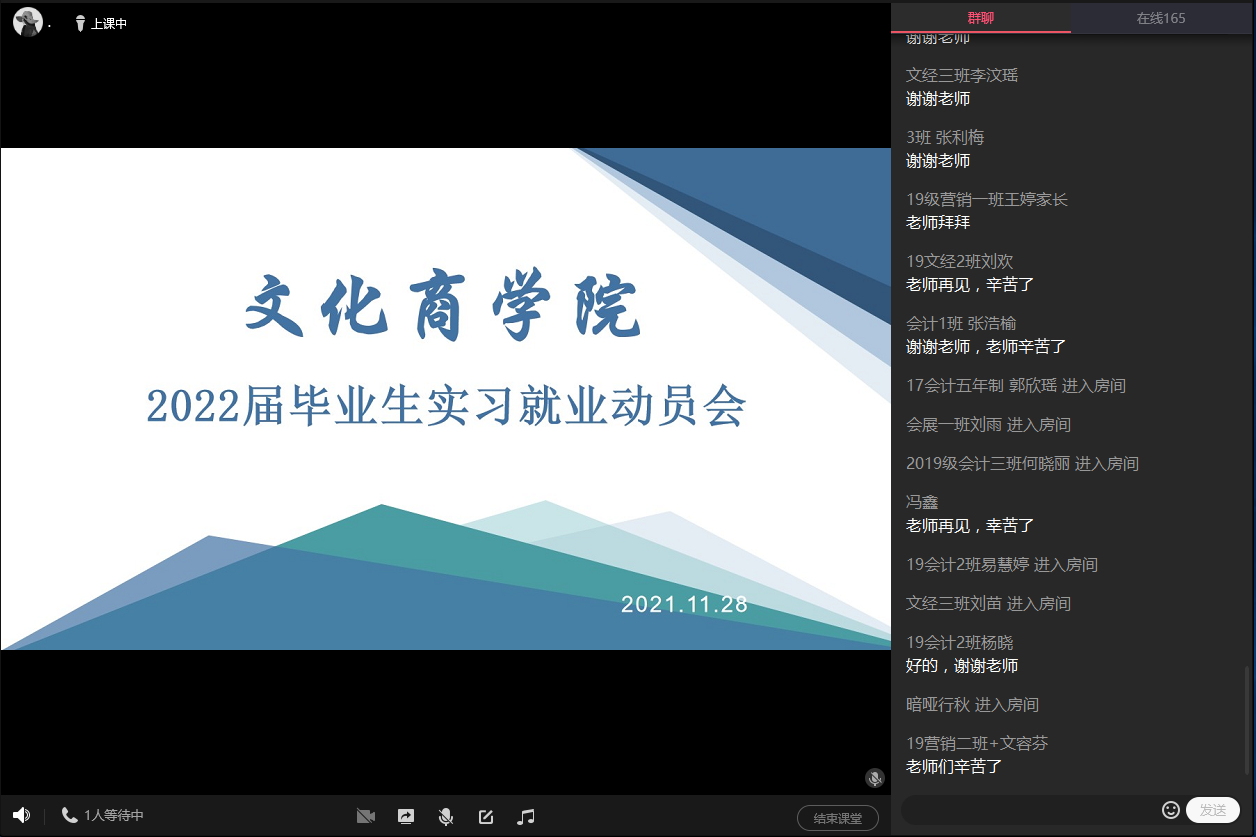This screenshot has width=1256, height=837.
Task: Open the waiting callers phone icon
Action: click(x=69, y=815)
